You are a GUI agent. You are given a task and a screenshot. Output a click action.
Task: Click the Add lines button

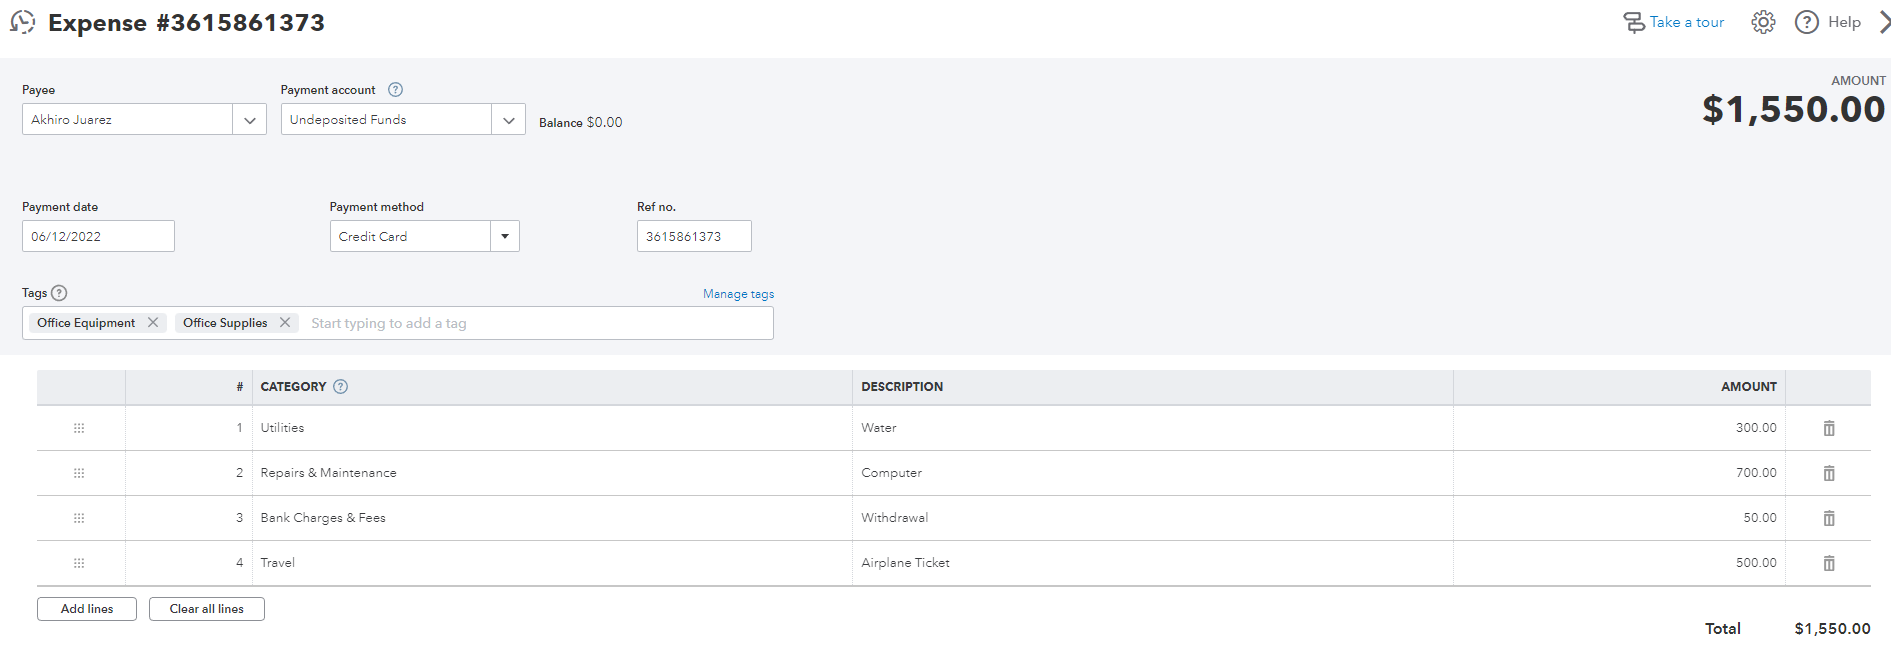point(87,609)
